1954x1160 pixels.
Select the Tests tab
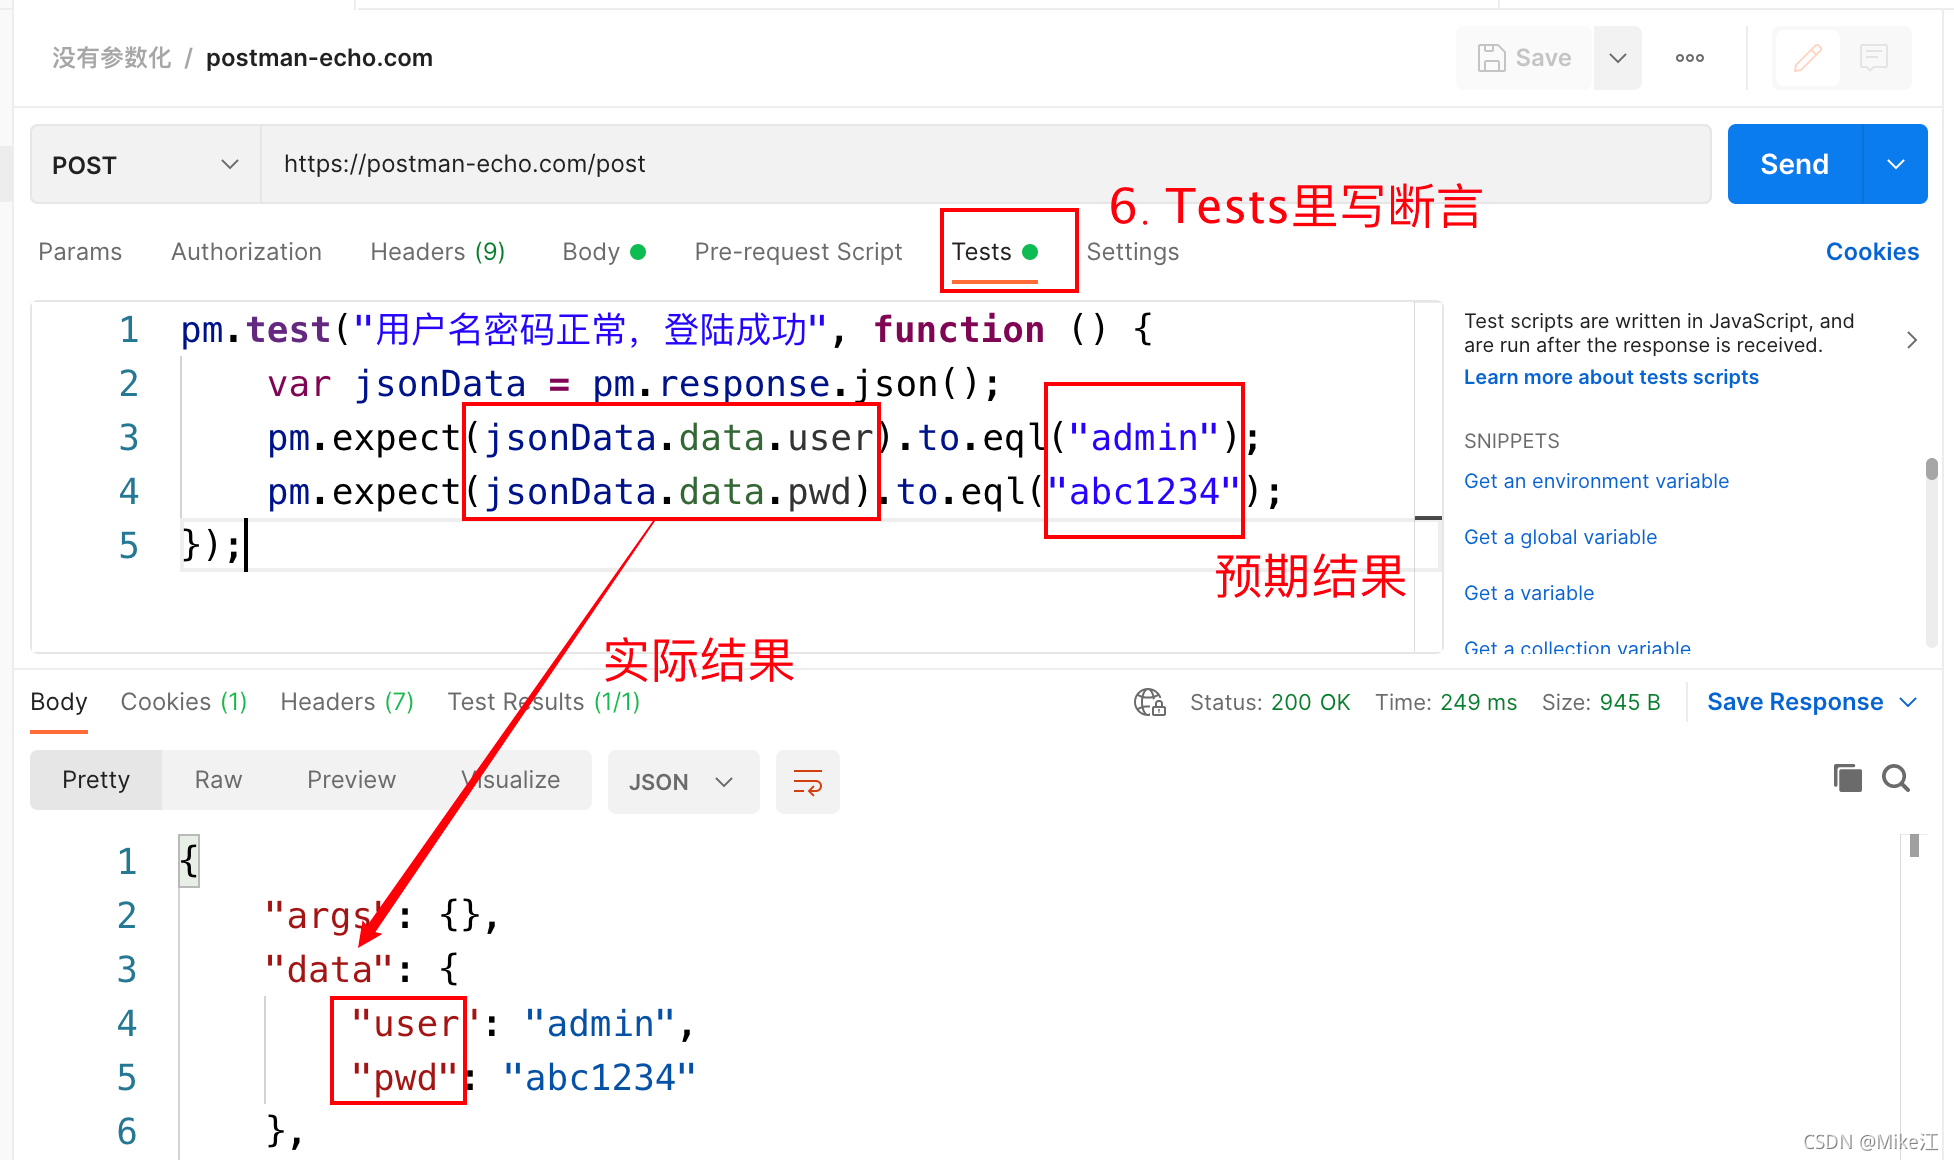[x=994, y=252]
